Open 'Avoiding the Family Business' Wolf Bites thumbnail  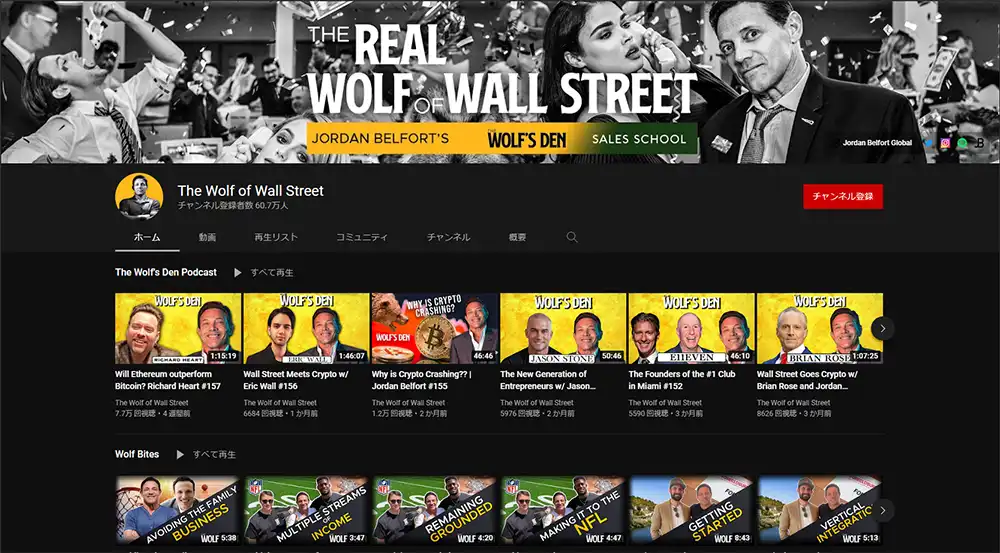click(178, 510)
